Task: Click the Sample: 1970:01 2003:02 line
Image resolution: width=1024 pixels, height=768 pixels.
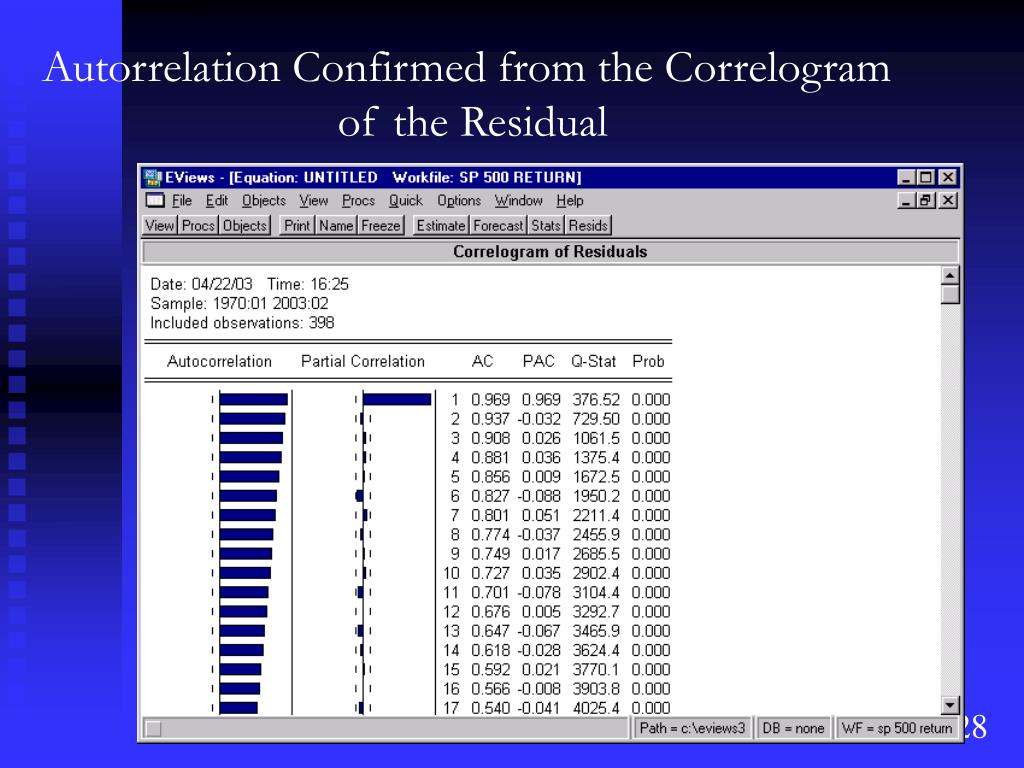Action: pos(239,304)
